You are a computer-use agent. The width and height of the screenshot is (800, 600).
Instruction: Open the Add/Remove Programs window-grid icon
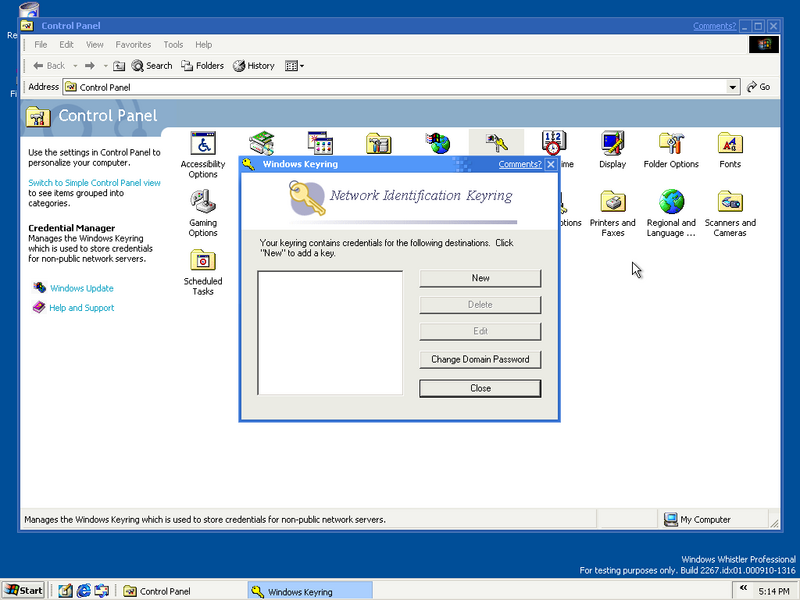coord(320,143)
